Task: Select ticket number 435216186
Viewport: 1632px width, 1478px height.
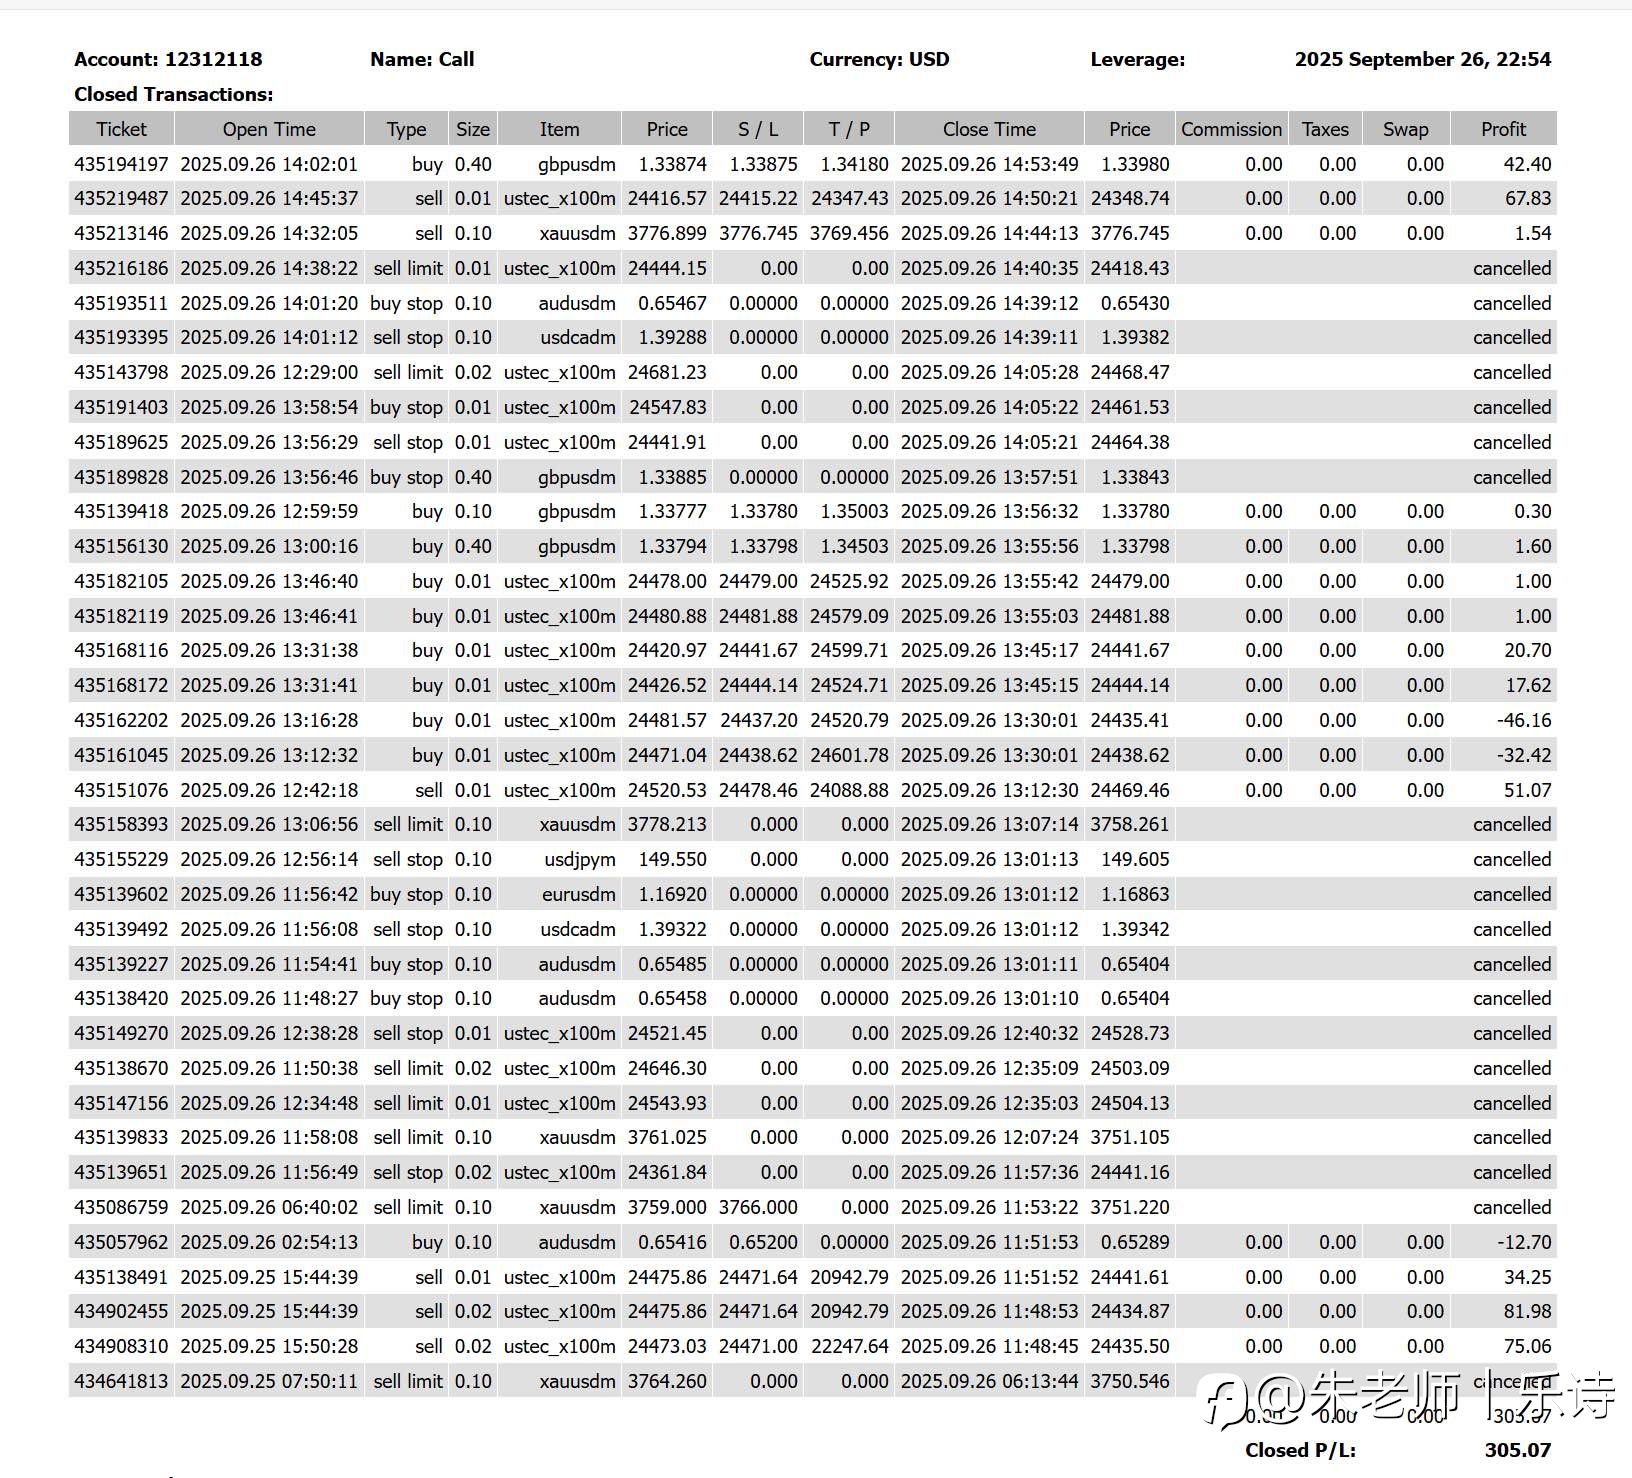Action: coord(121,268)
